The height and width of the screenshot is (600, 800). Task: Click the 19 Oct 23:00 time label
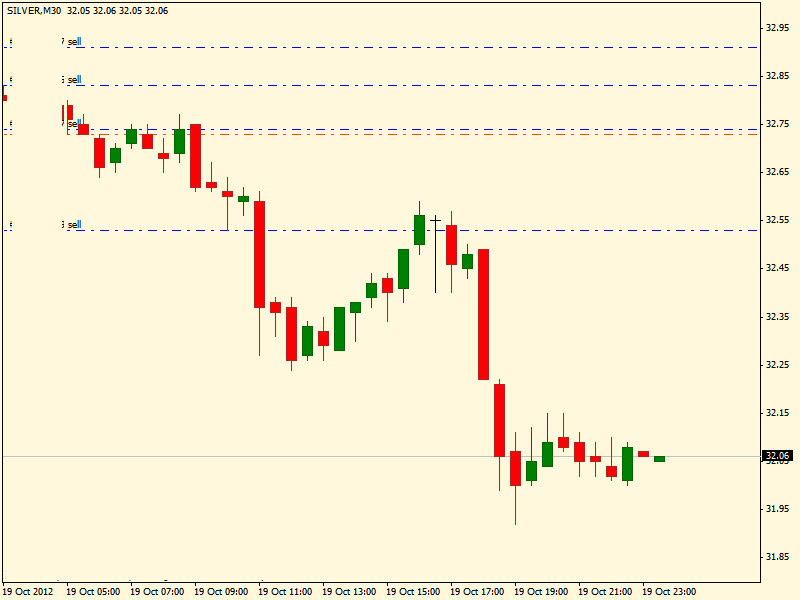(x=669, y=592)
